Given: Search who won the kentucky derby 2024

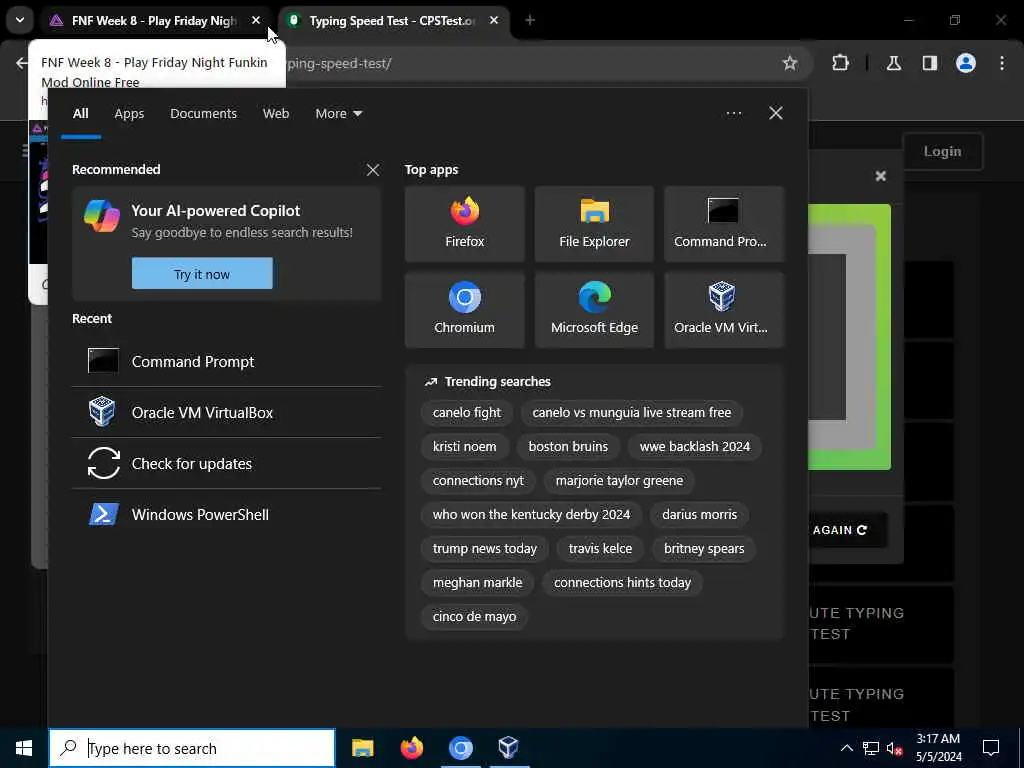Looking at the screenshot, I should tap(531, 515).
